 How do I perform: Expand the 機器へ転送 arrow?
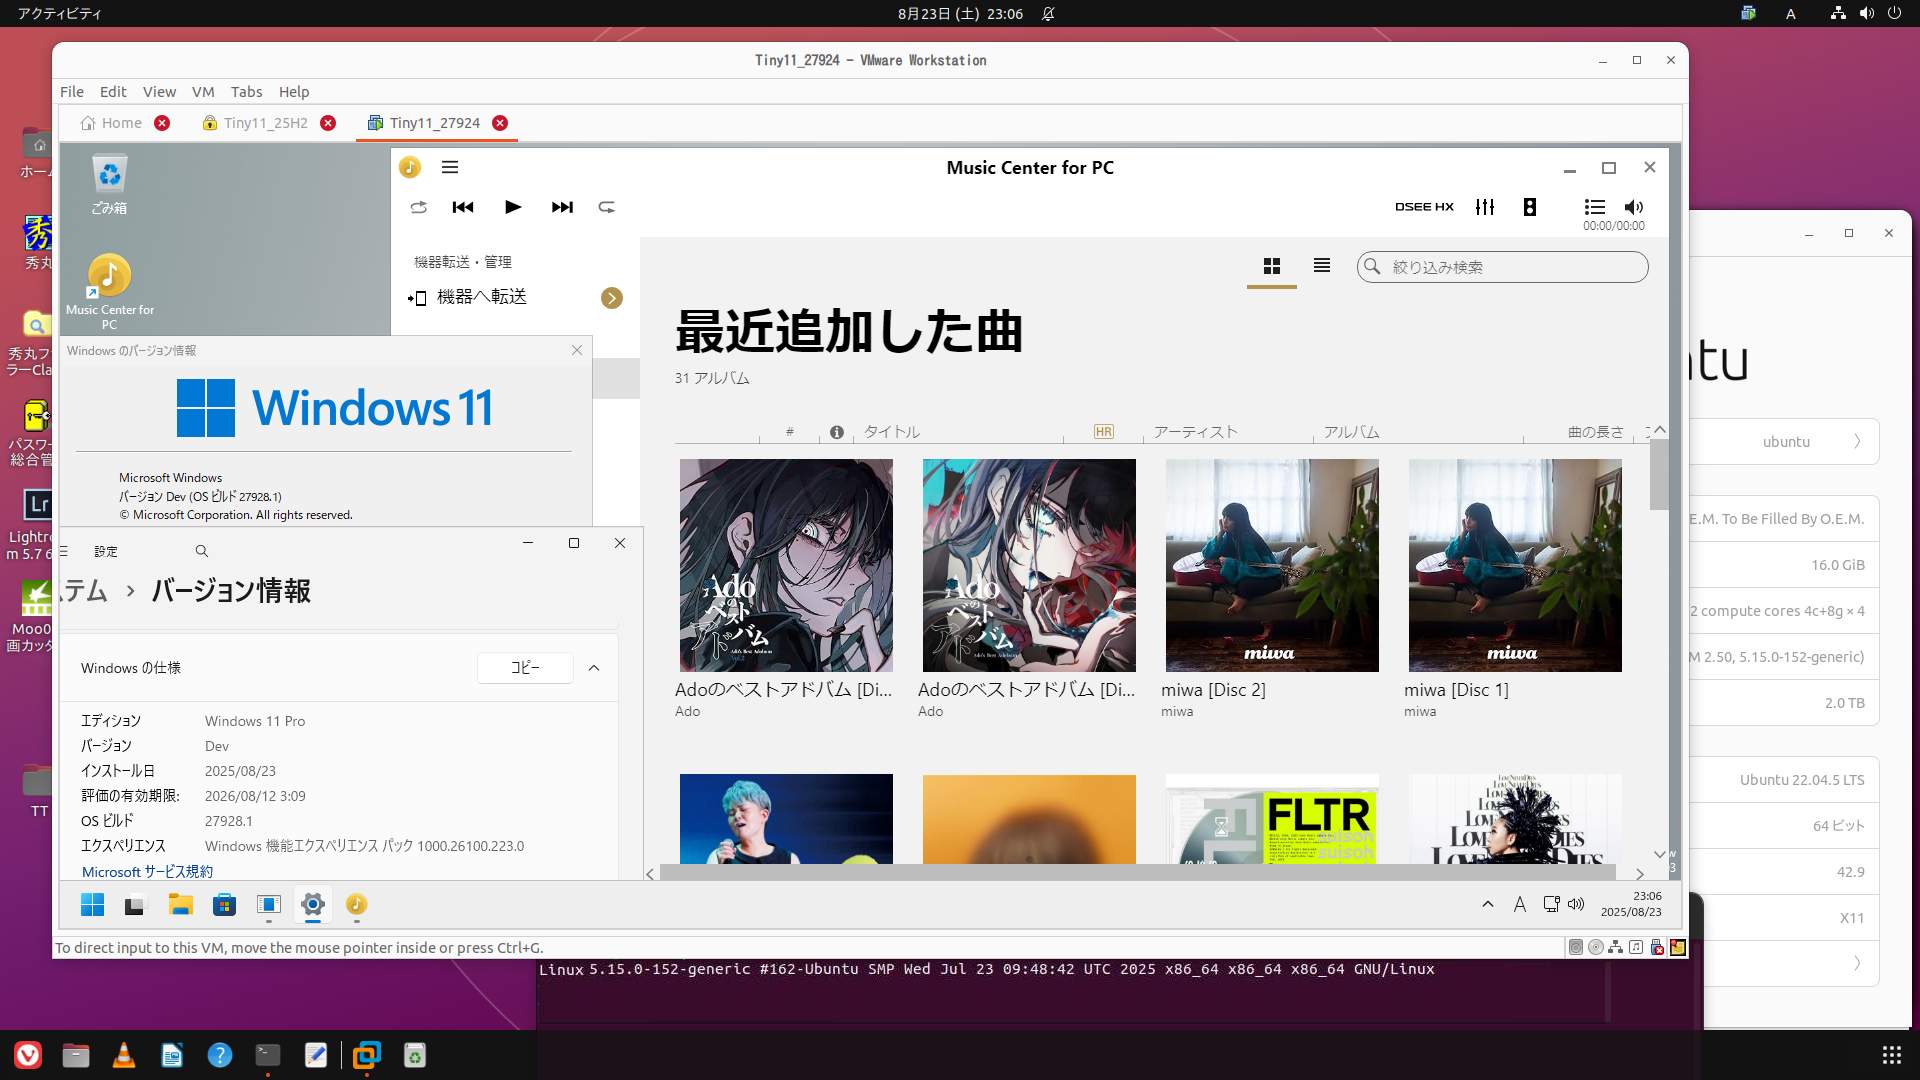click(612, 298)
